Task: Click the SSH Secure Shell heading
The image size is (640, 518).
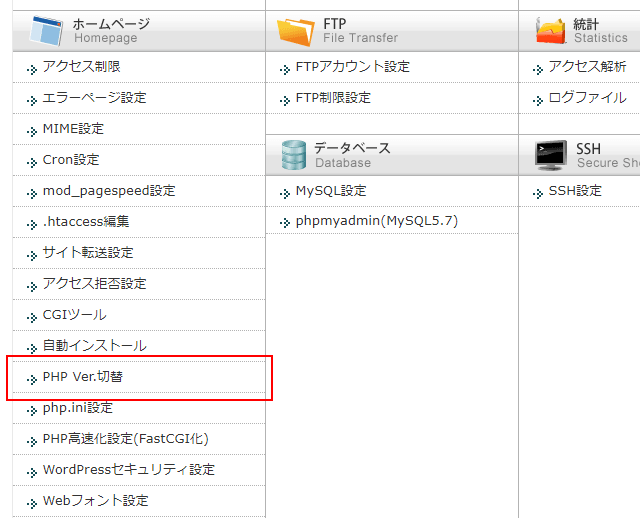Action: coord(608,155)
